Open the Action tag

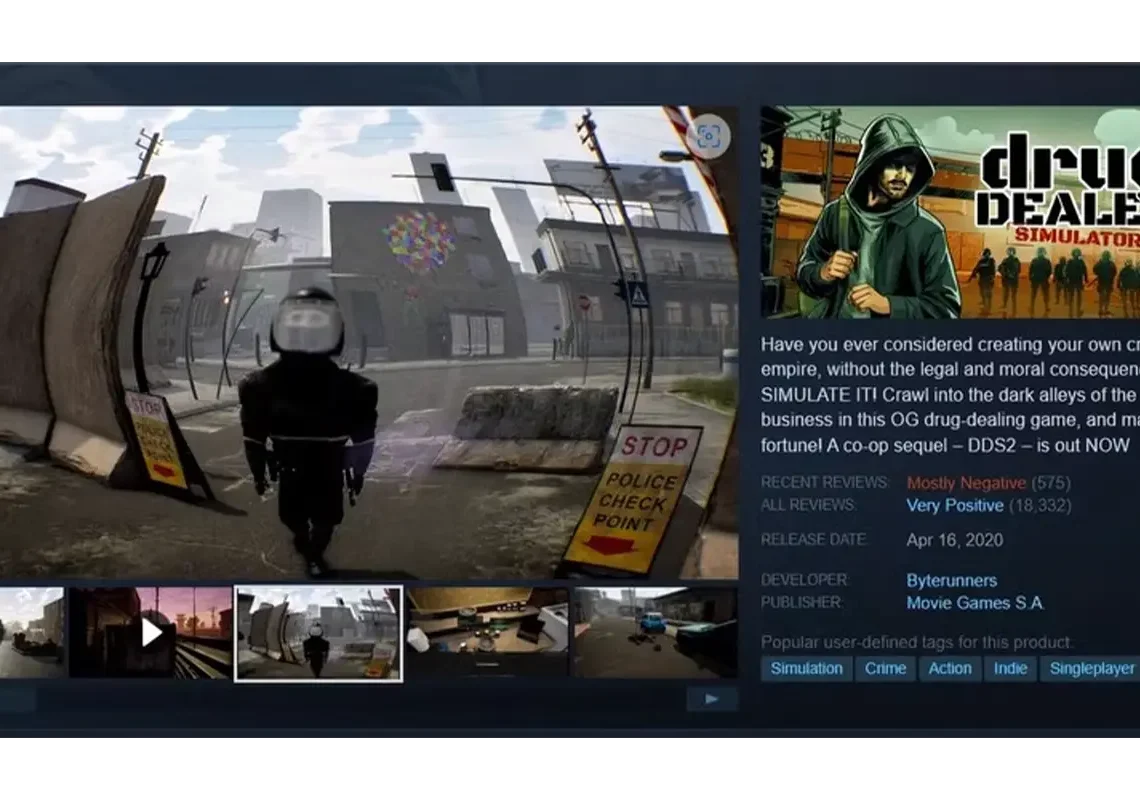pyautogui.click(x=950, y=668)
